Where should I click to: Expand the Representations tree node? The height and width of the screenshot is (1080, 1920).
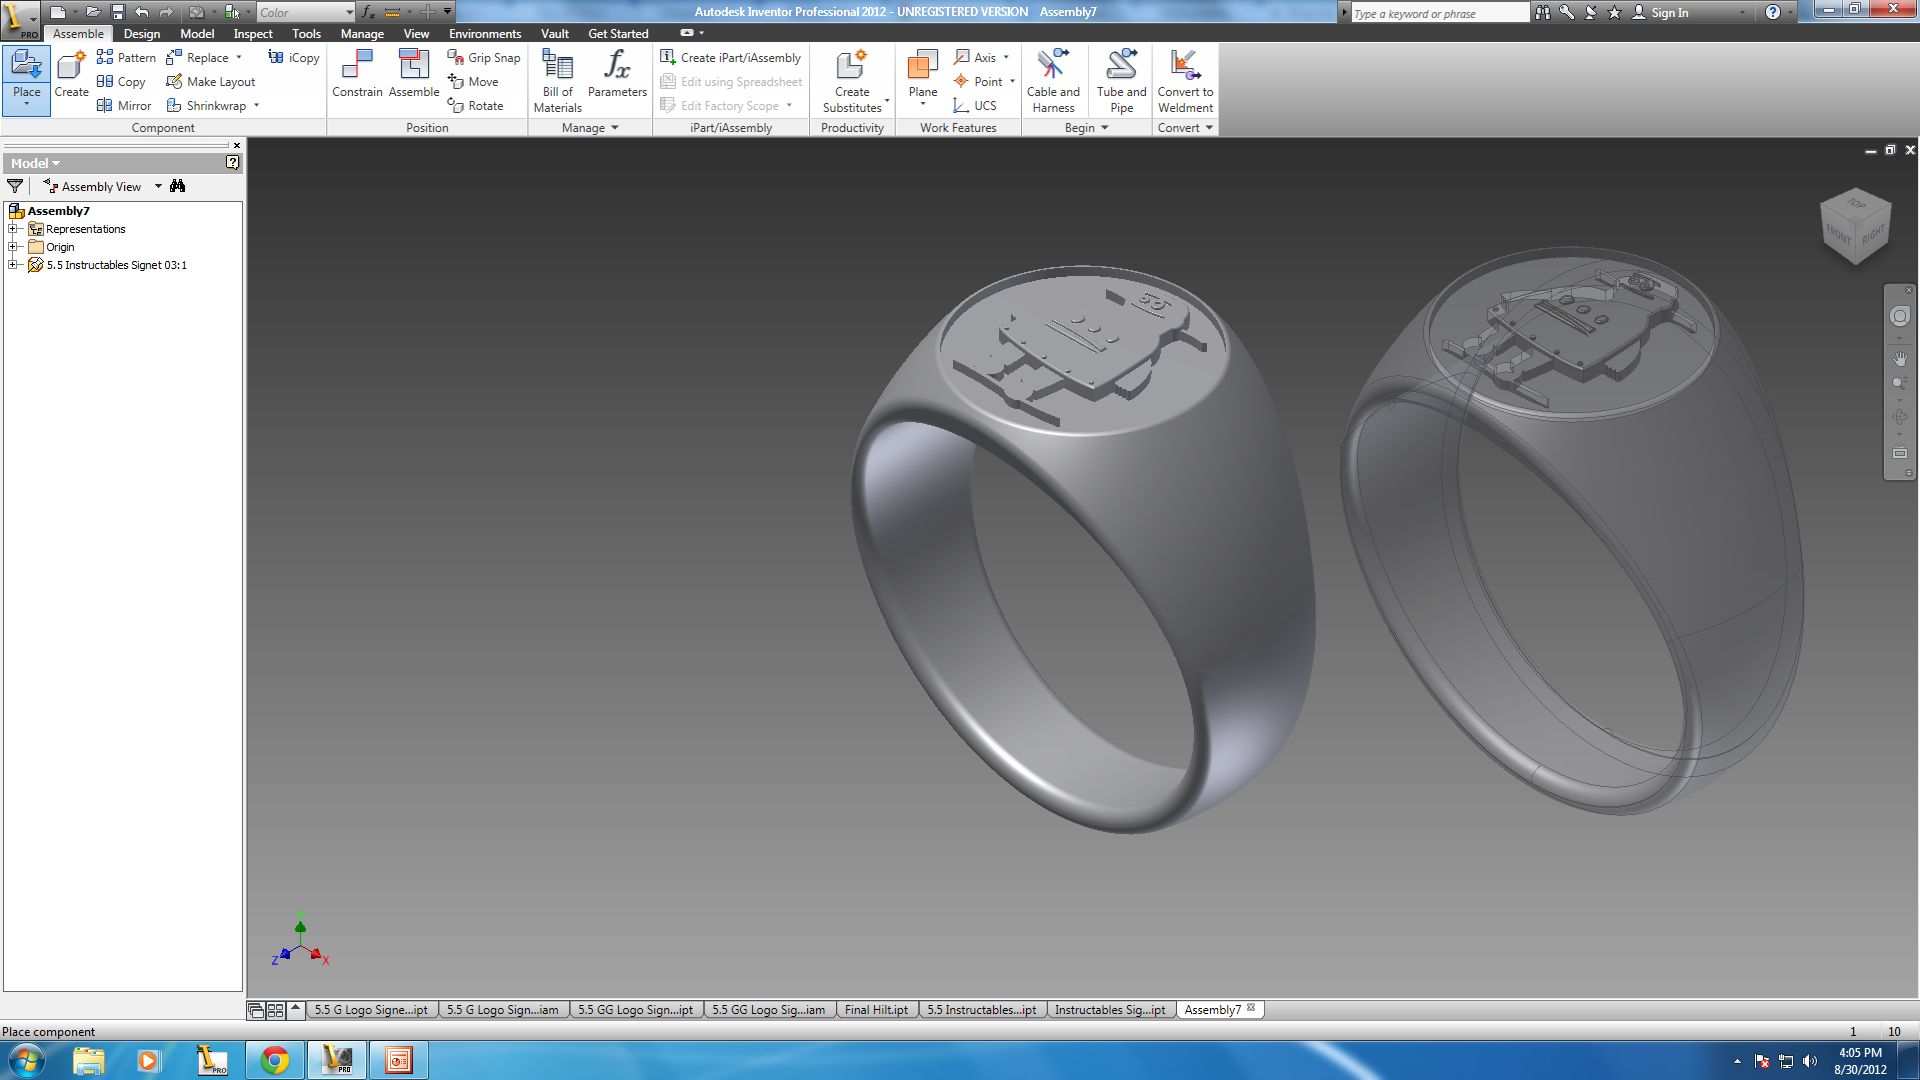pyautogui.click(x=13, y=229)
